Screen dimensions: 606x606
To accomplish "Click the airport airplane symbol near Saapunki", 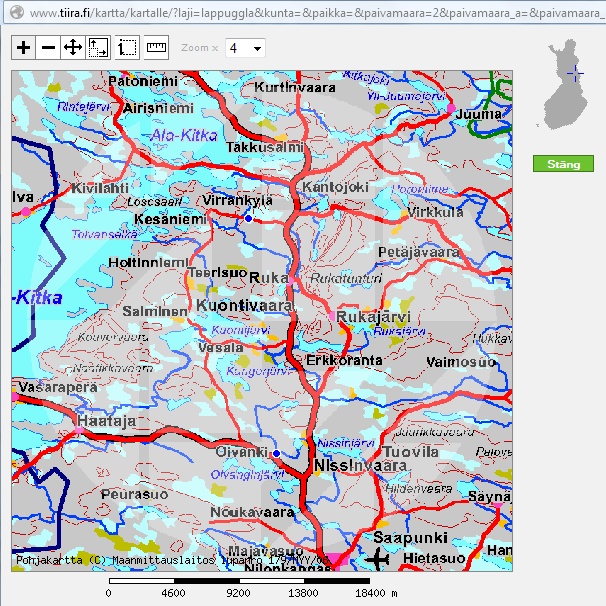I will pyautogui.click(x=378, y=559).
